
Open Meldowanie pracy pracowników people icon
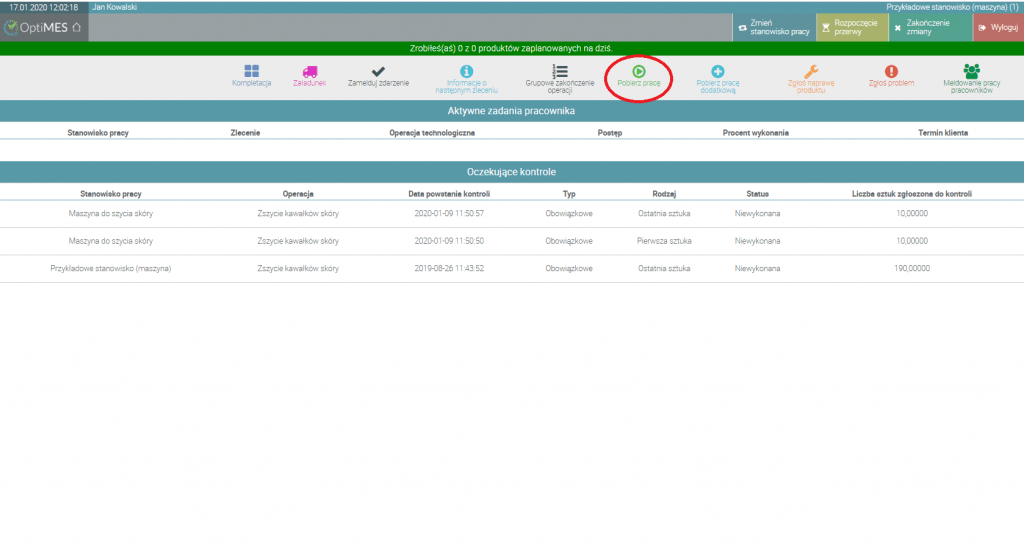tap(972, 71)
